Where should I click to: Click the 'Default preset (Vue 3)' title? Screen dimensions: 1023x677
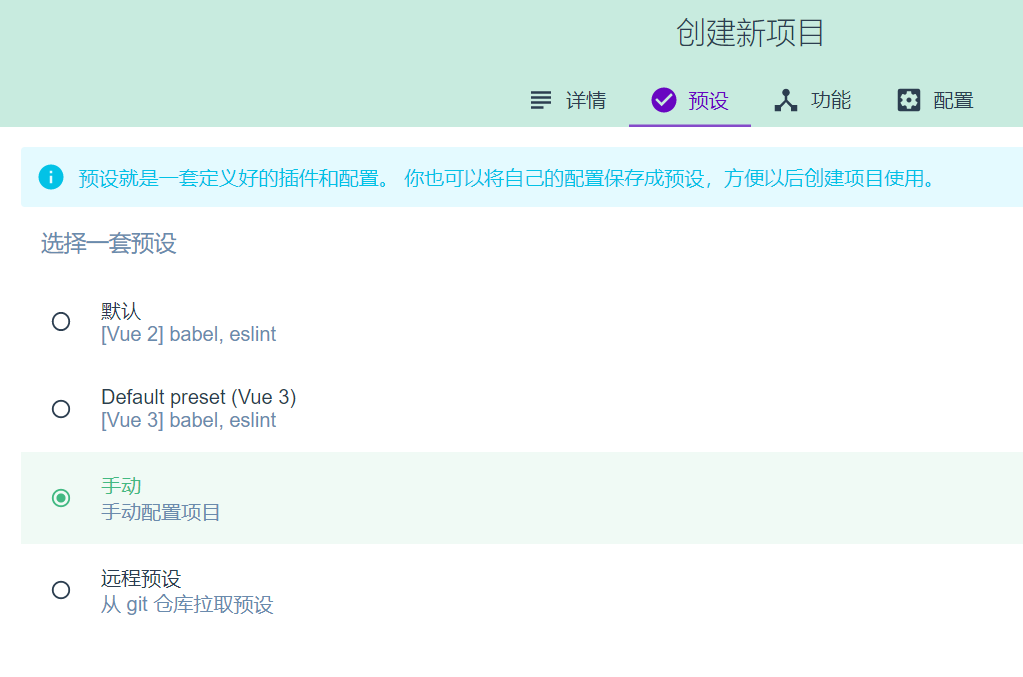tap(199, 397)
